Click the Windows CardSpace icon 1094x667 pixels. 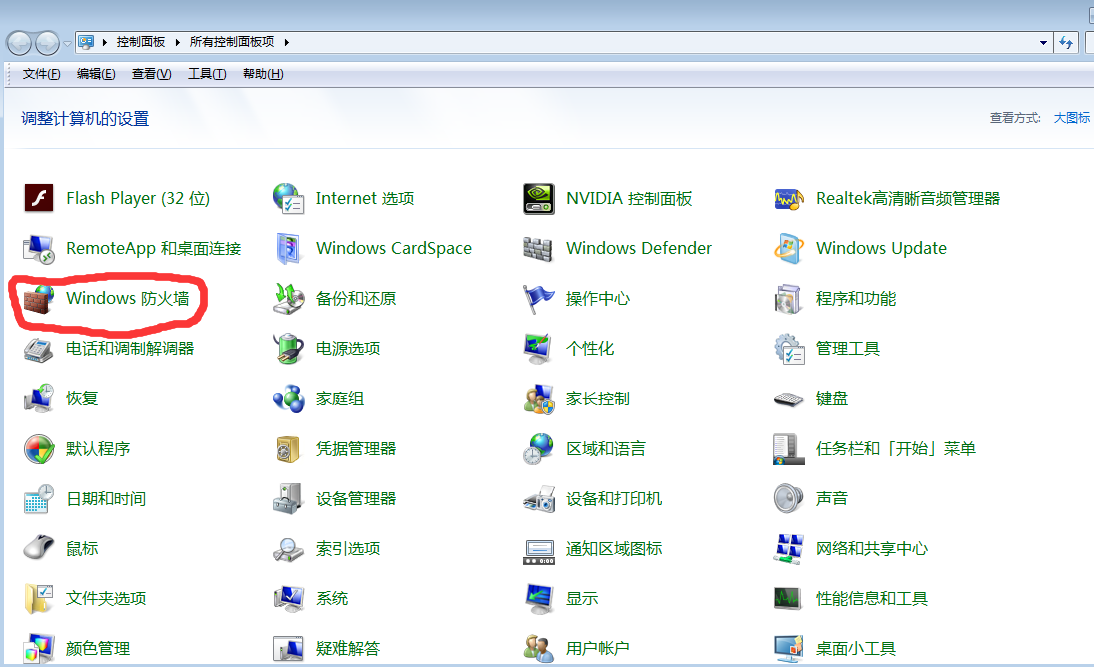(288, 248)
